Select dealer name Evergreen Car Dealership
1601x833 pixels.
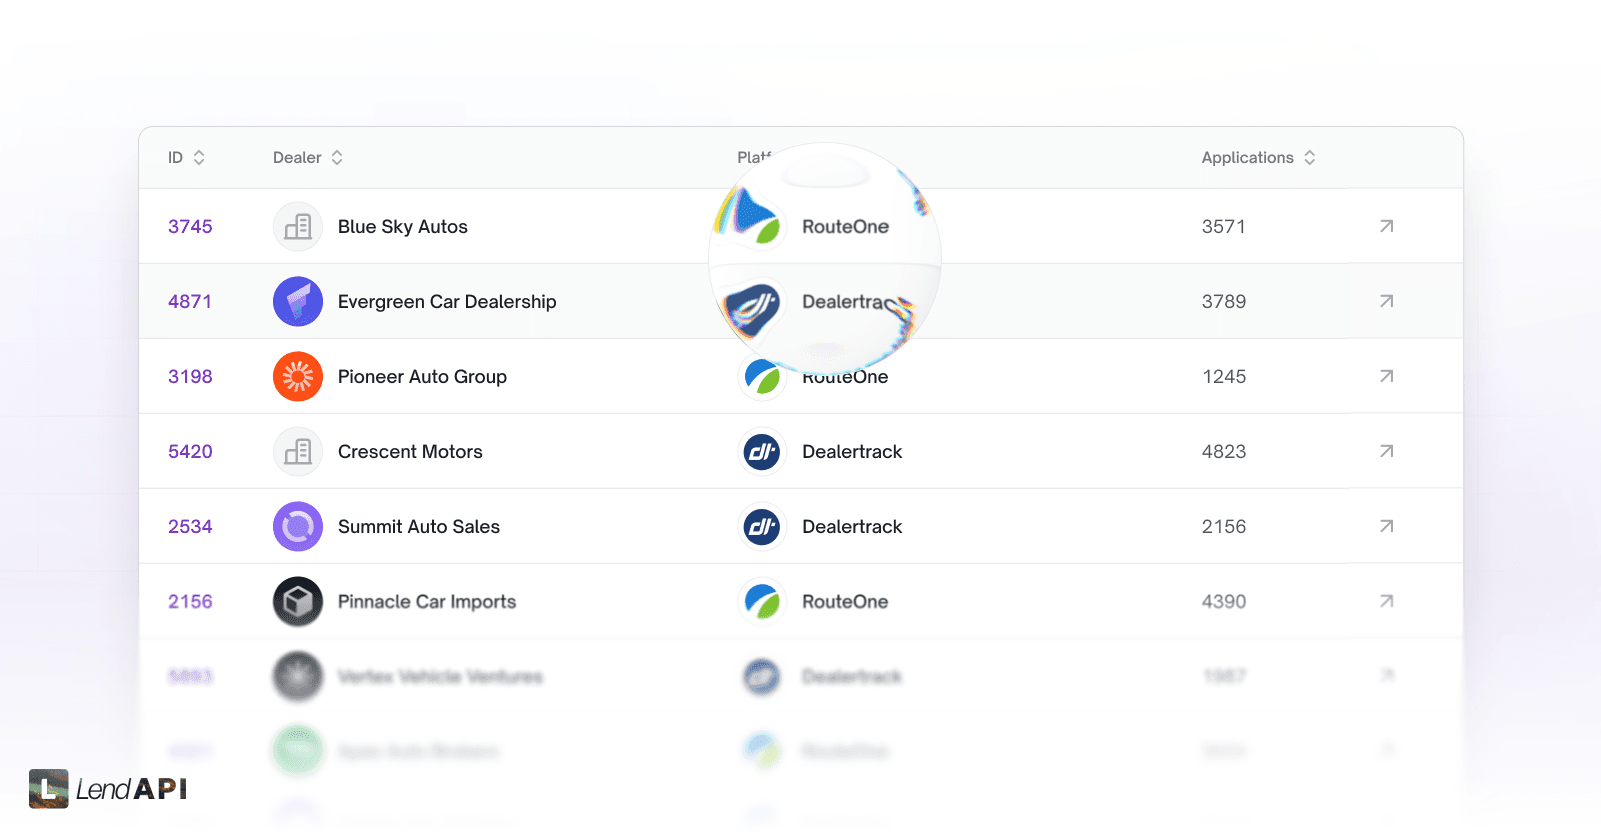[447, 302]
